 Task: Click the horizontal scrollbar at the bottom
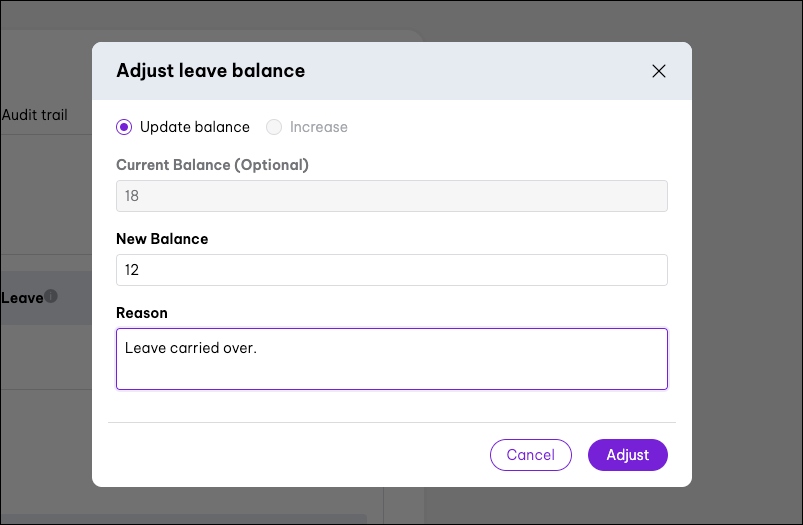click(180, 519)
